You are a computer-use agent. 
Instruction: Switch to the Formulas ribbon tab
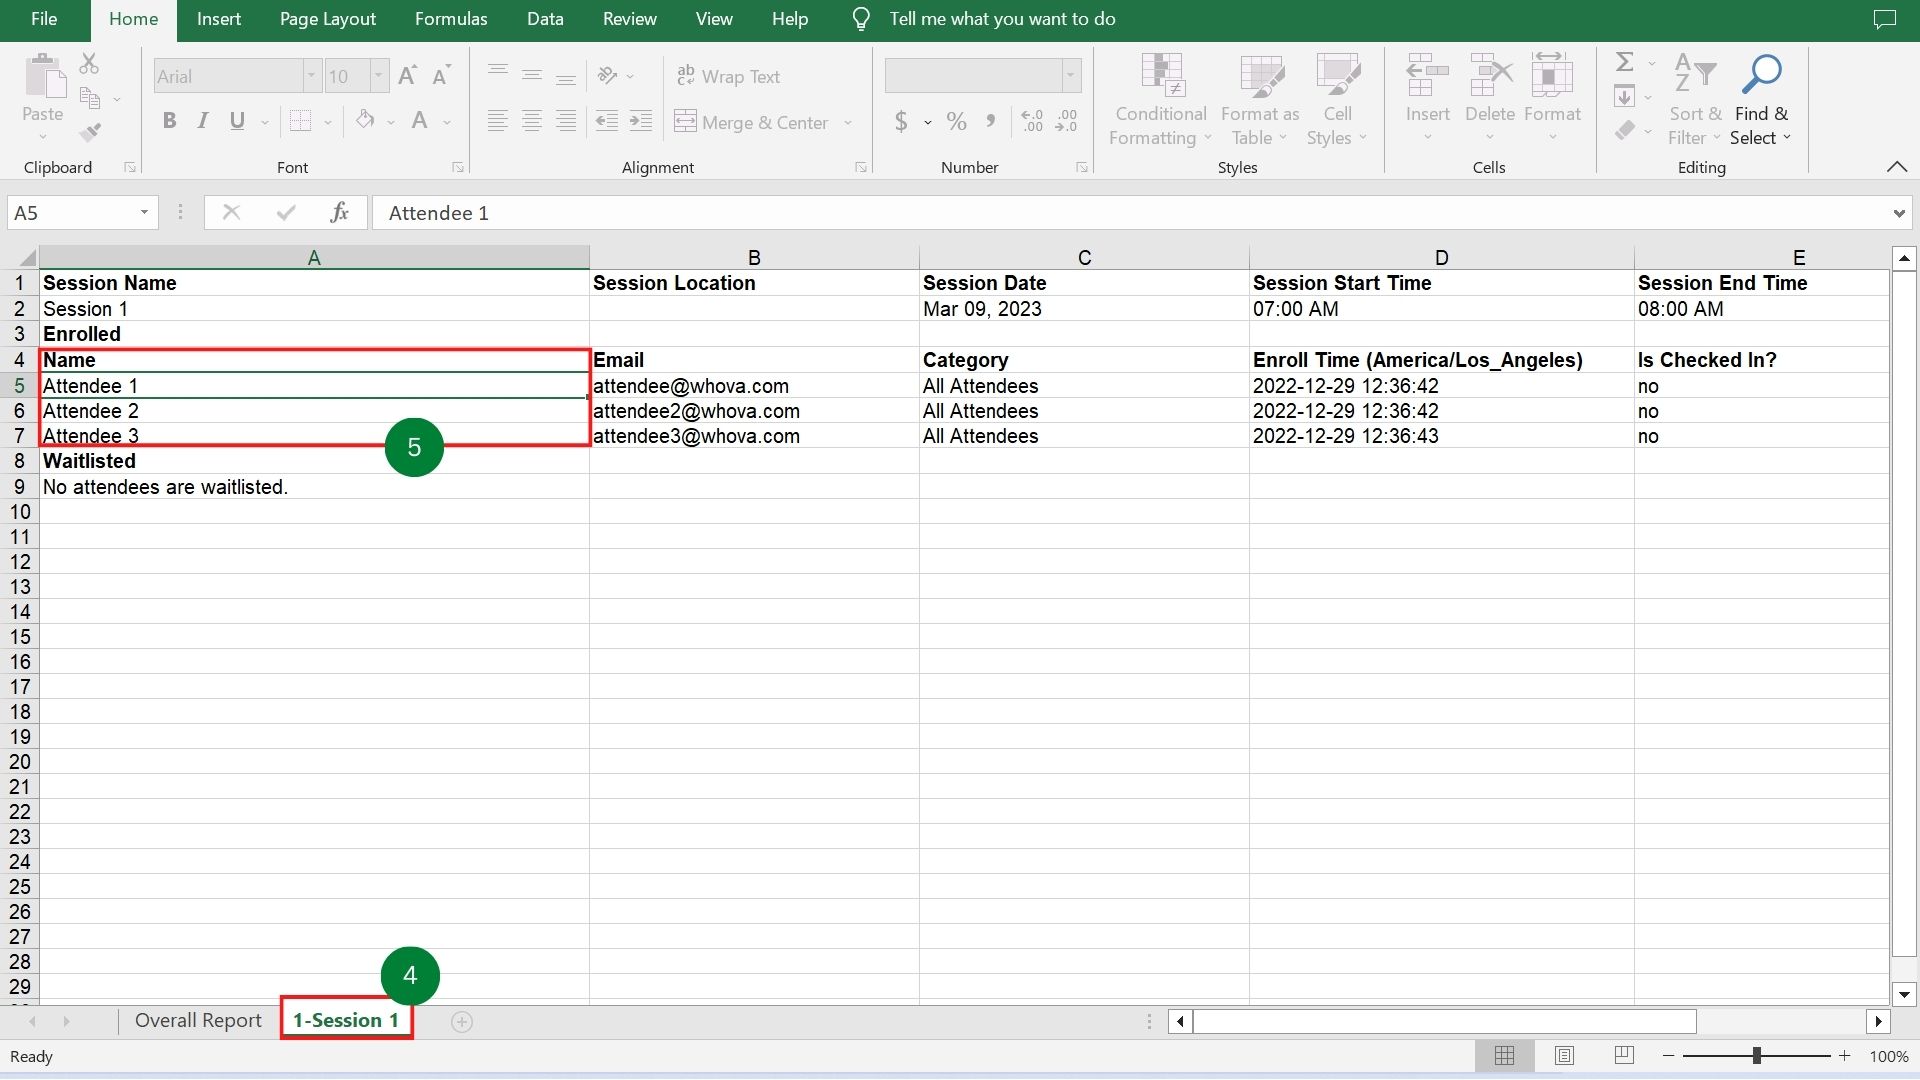click(x=450, y=18)
